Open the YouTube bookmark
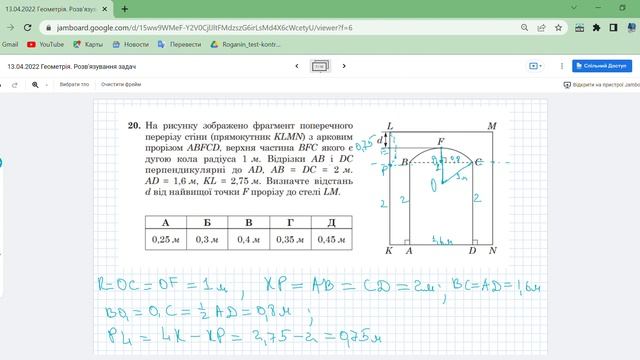The width and height of the screenshot is (640, 360). click(45, 44)
